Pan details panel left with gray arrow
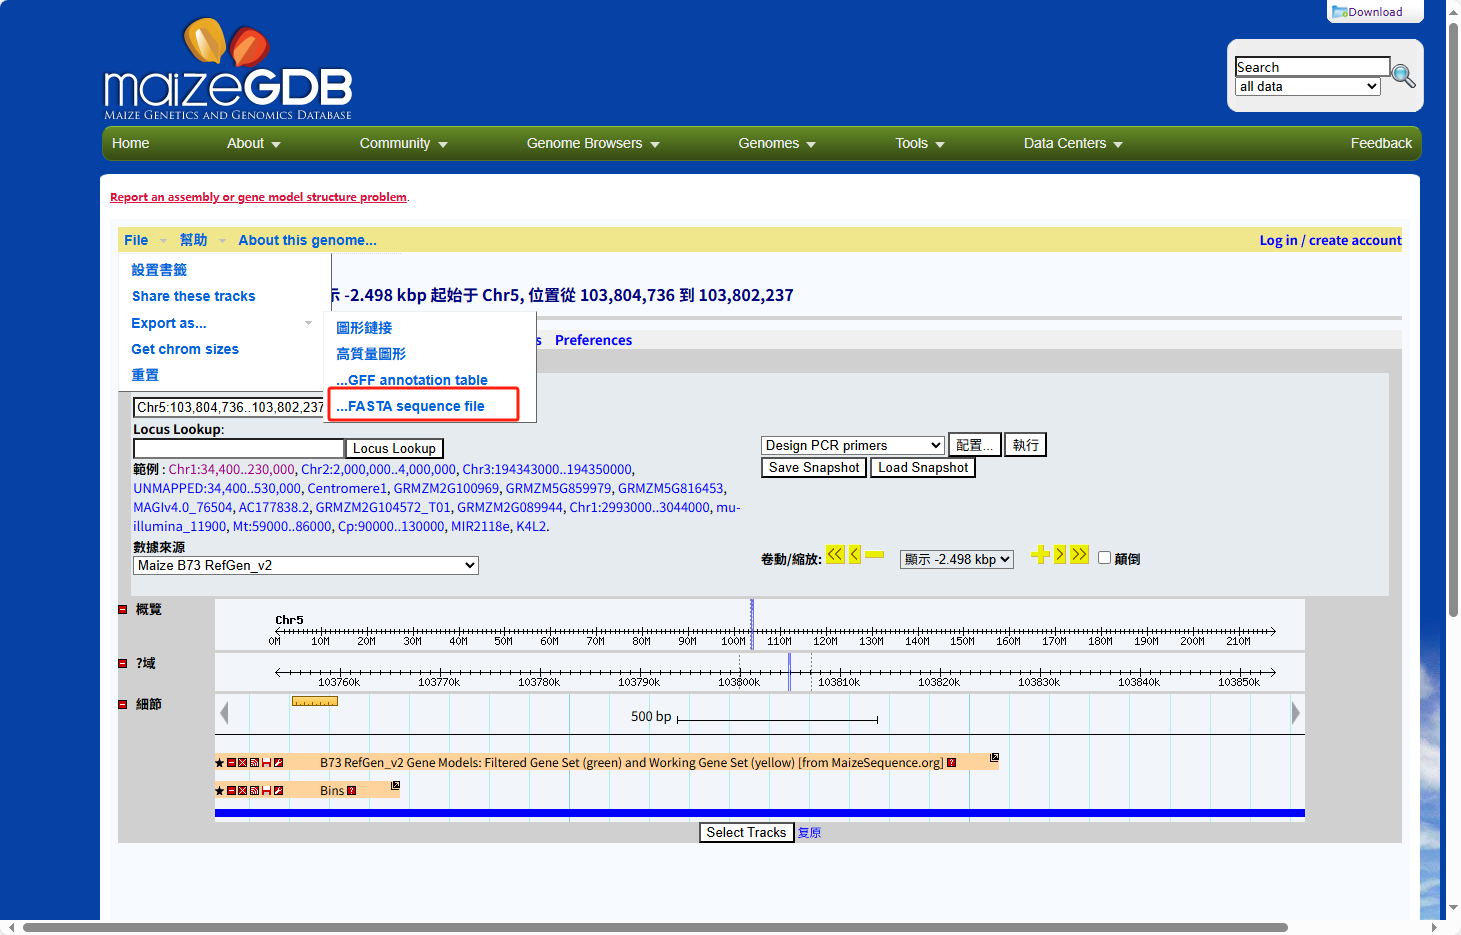The image size is (1461, 935). 224,713
